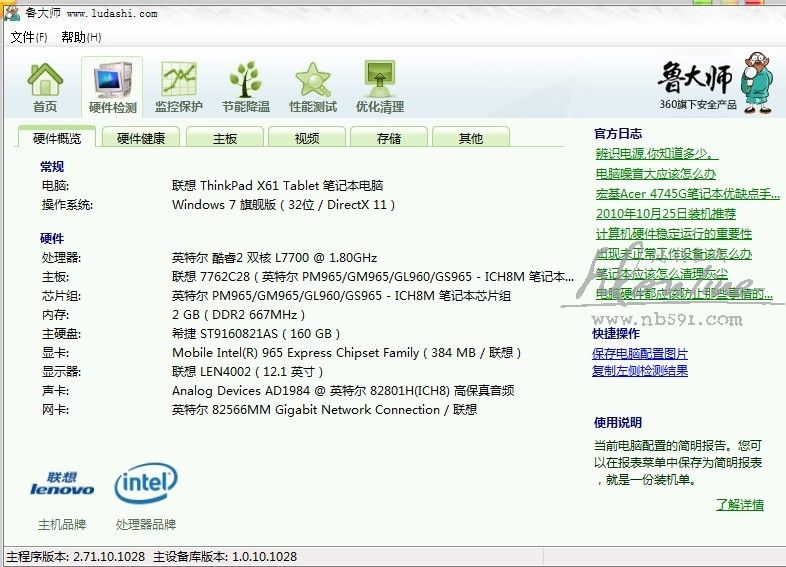
Task: Switch to the 主板 tab
Action: point(224,138)
